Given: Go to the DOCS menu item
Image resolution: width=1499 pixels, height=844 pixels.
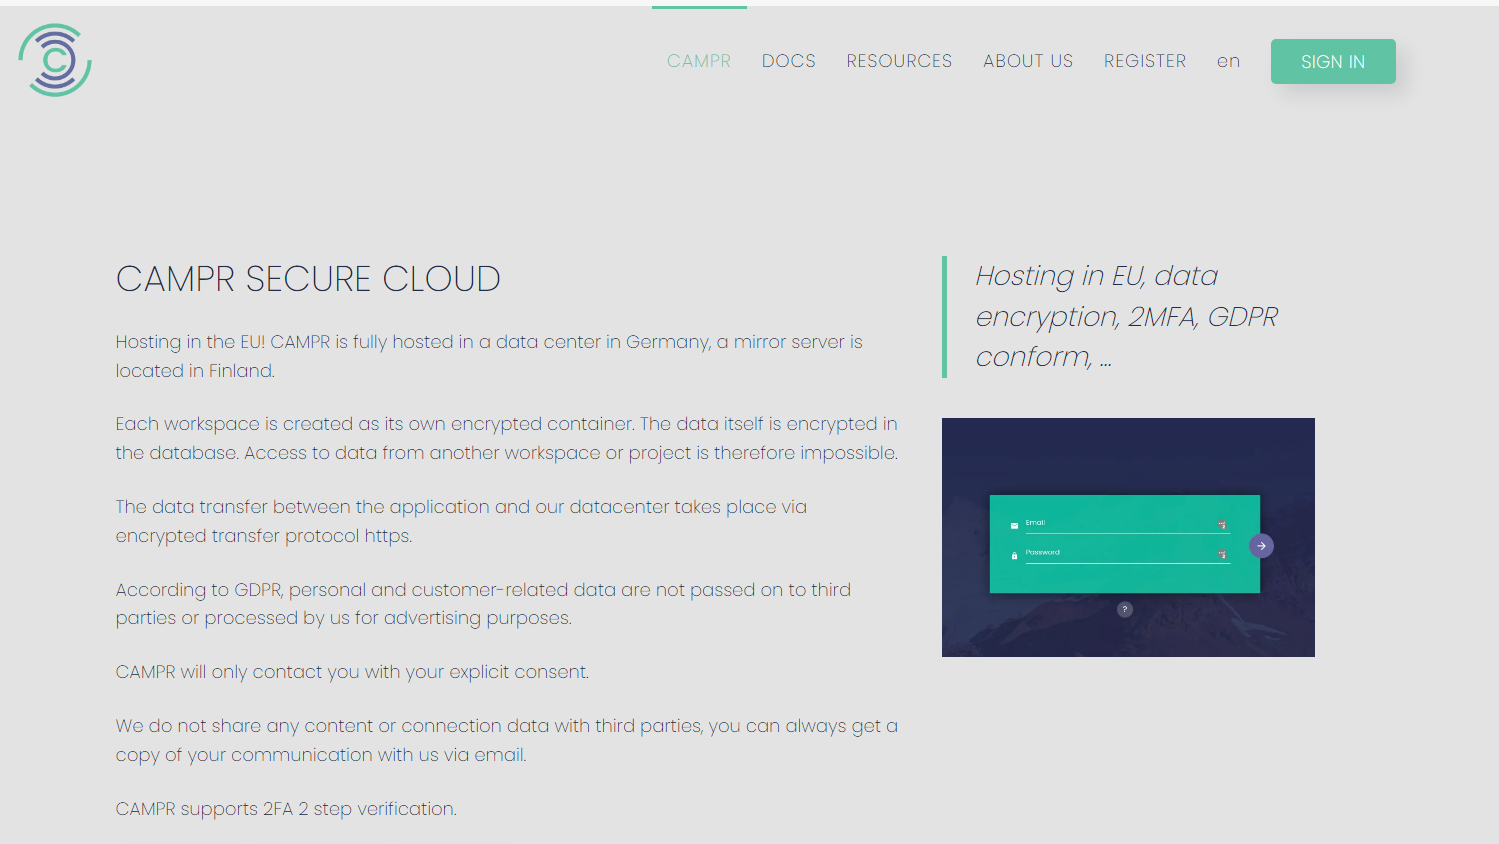Looking at the screenshot, I should [x=788, y=61].
